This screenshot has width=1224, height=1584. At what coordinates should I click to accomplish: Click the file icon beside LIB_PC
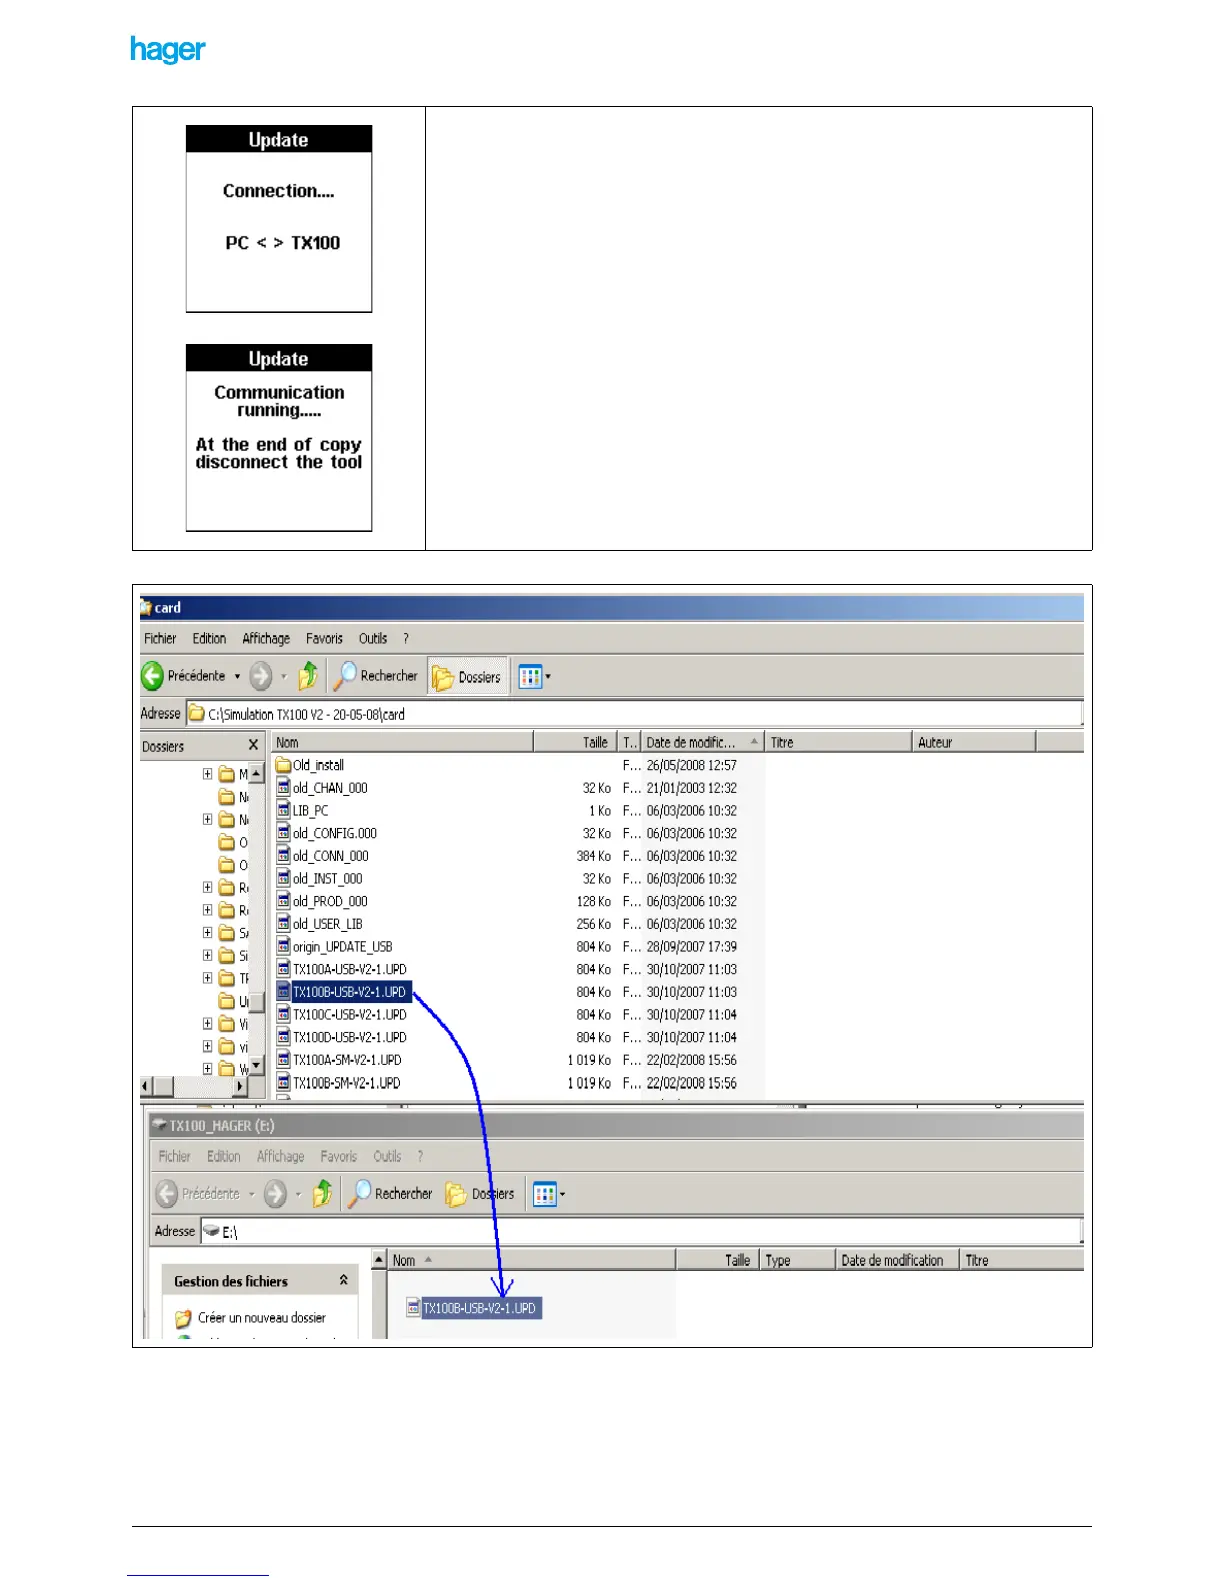pyautogui.click(x=283, y=811)
